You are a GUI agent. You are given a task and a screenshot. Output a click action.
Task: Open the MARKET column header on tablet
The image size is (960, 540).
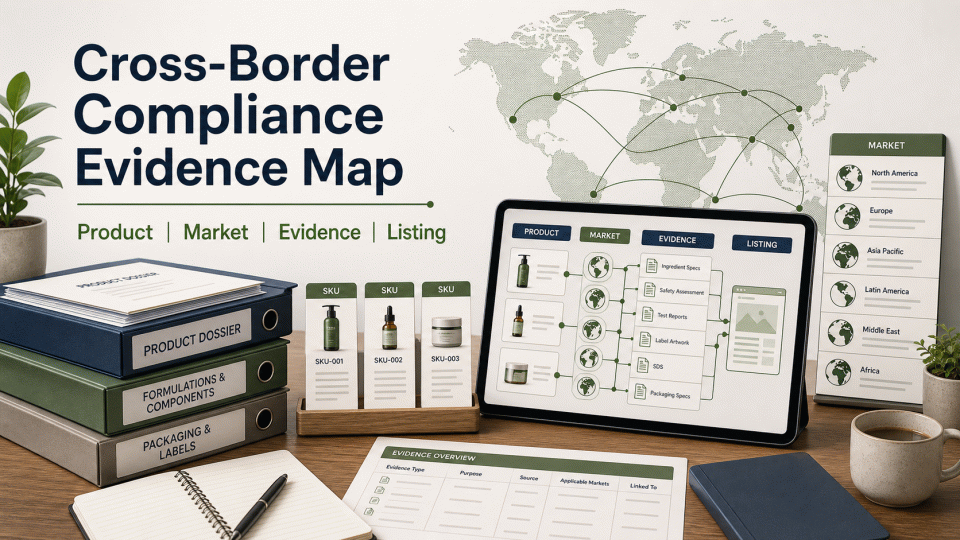click(604, 235)
